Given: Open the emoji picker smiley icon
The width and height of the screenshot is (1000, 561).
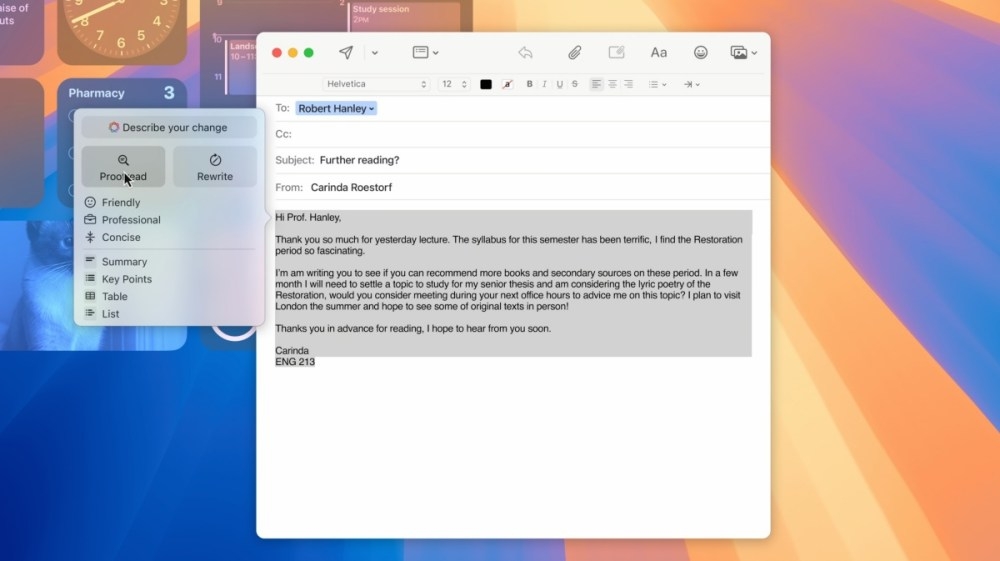Looking at the screenshot, I should [700, 53].
